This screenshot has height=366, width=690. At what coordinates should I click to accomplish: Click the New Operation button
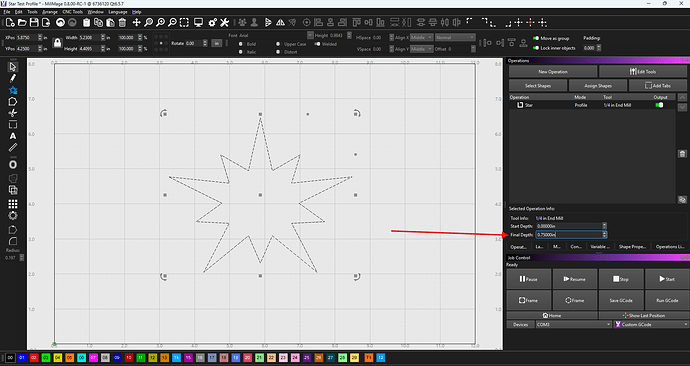click(x=553, y=72)
